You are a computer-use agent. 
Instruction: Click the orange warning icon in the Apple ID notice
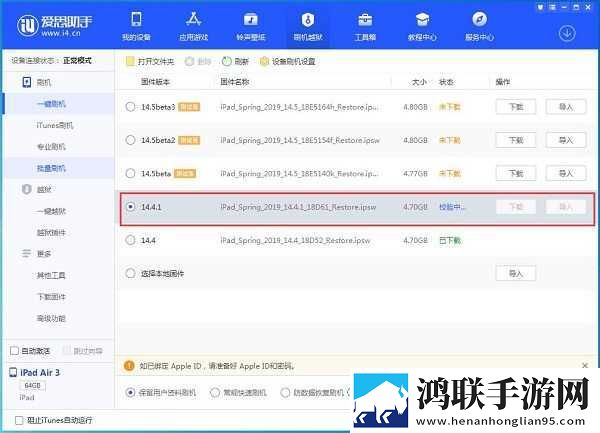129,366
